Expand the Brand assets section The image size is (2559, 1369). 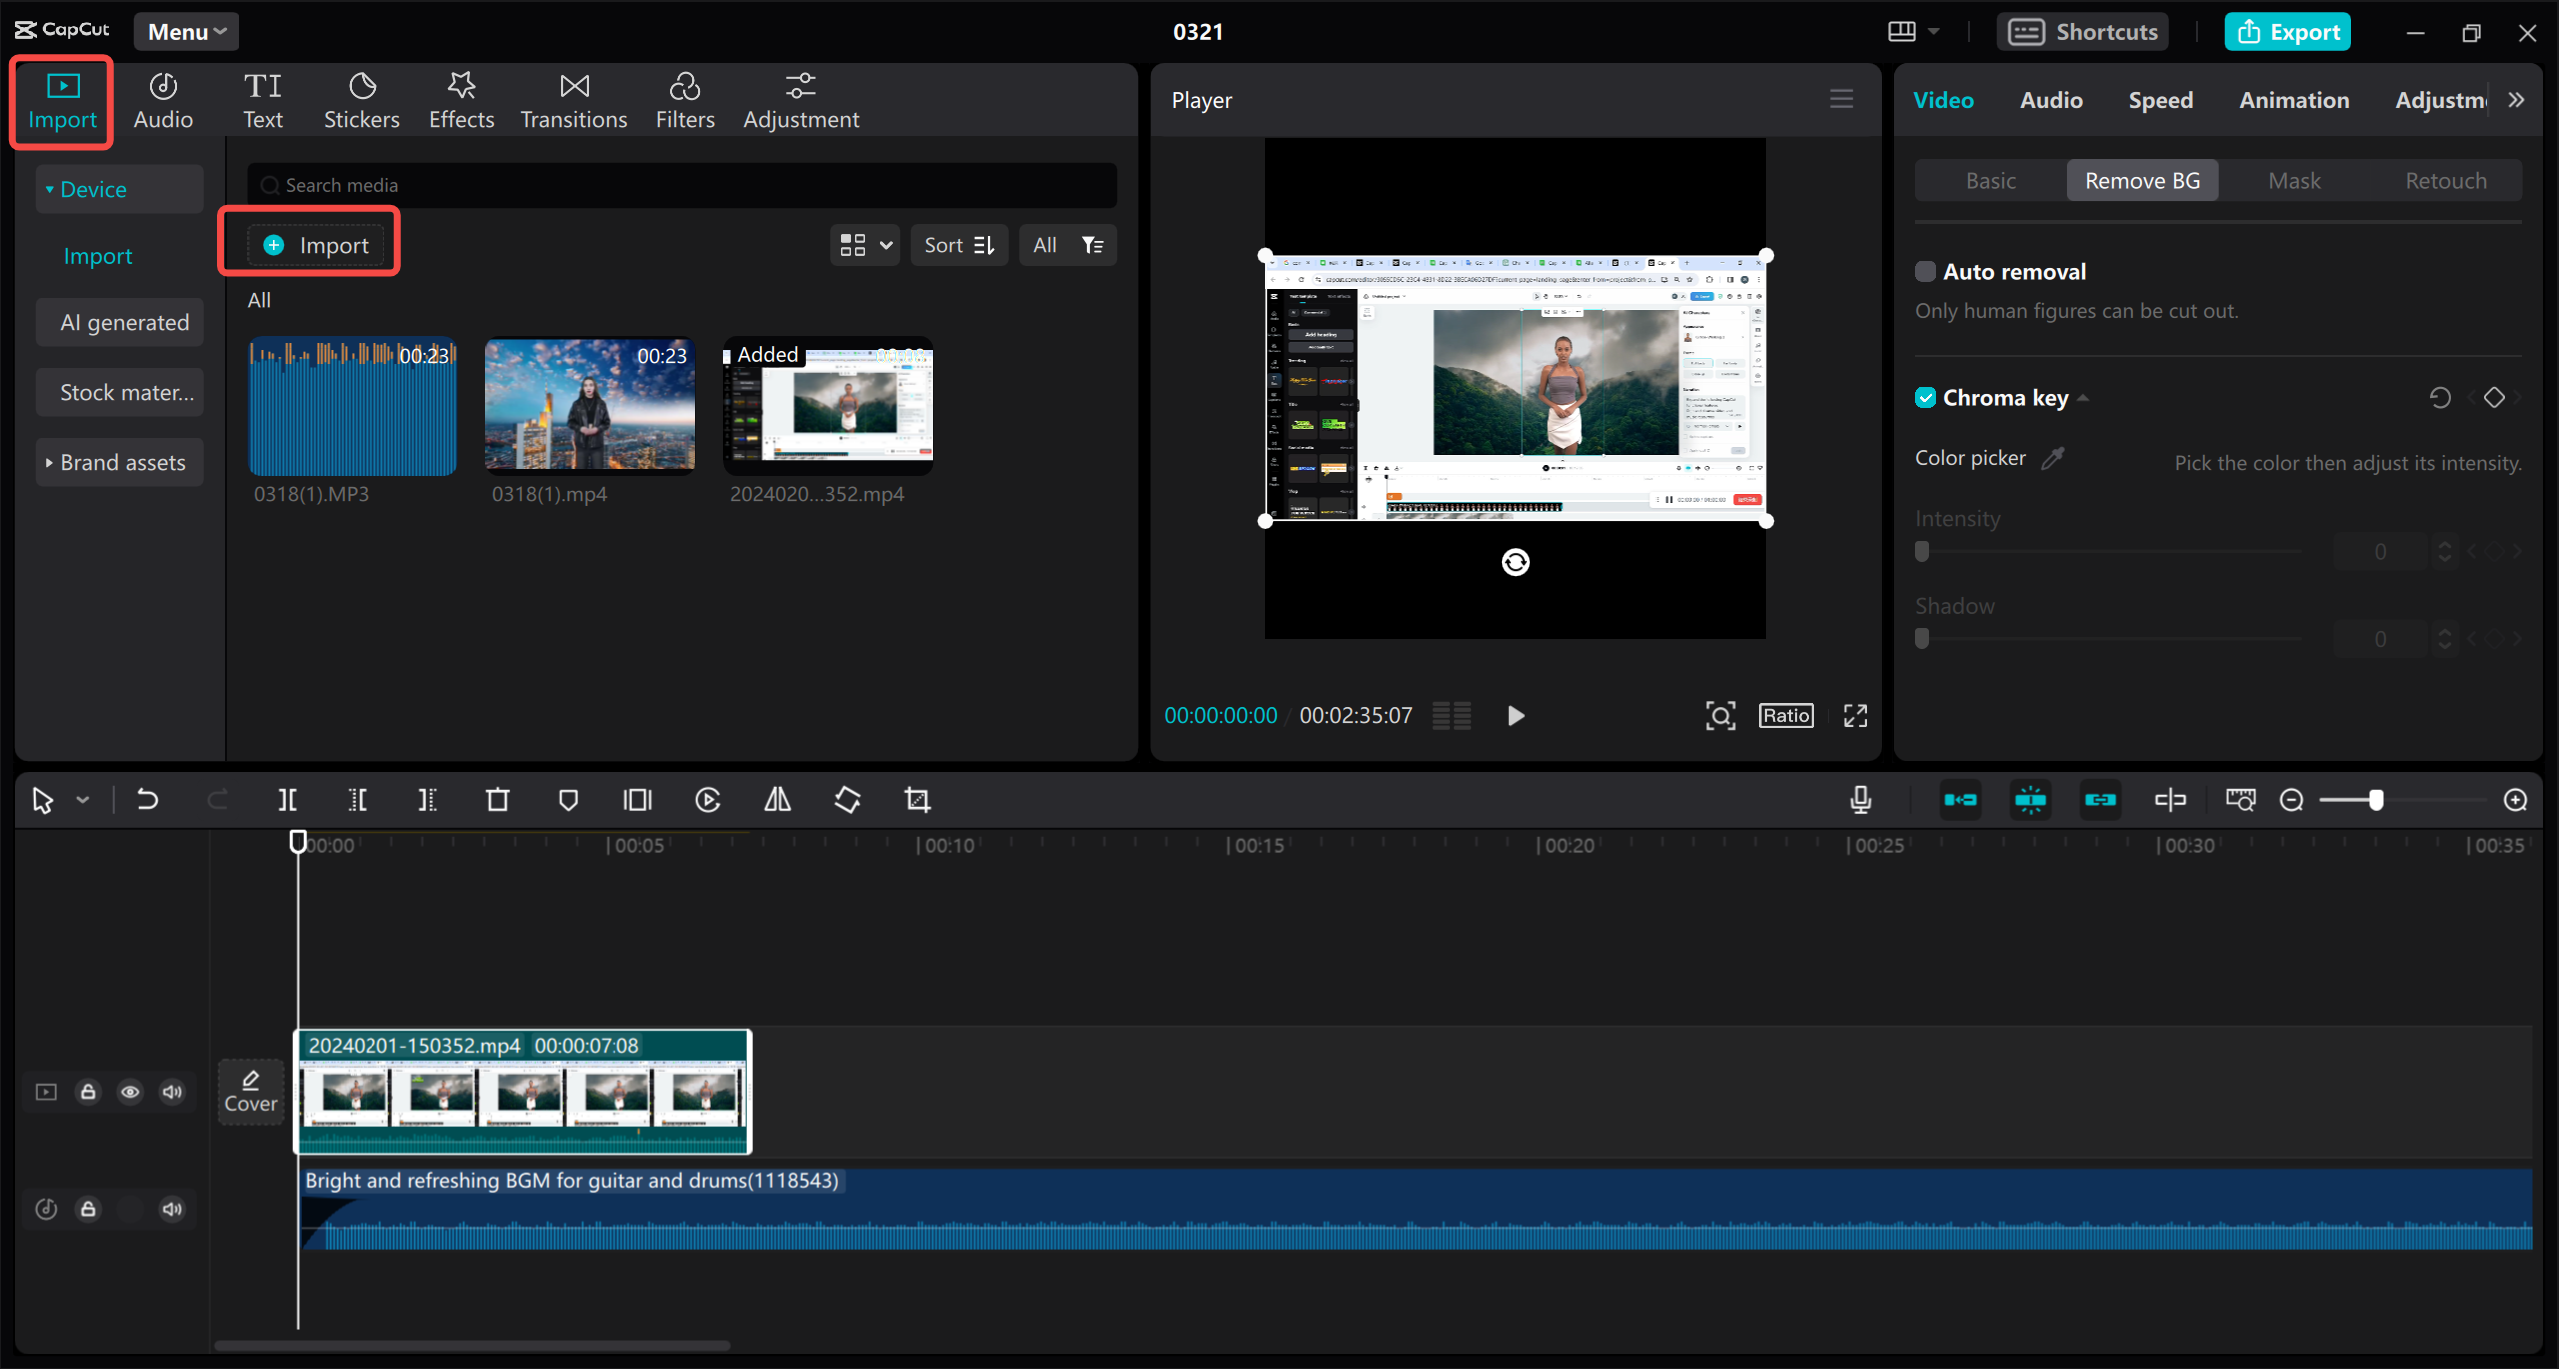[x=119, y=461]
